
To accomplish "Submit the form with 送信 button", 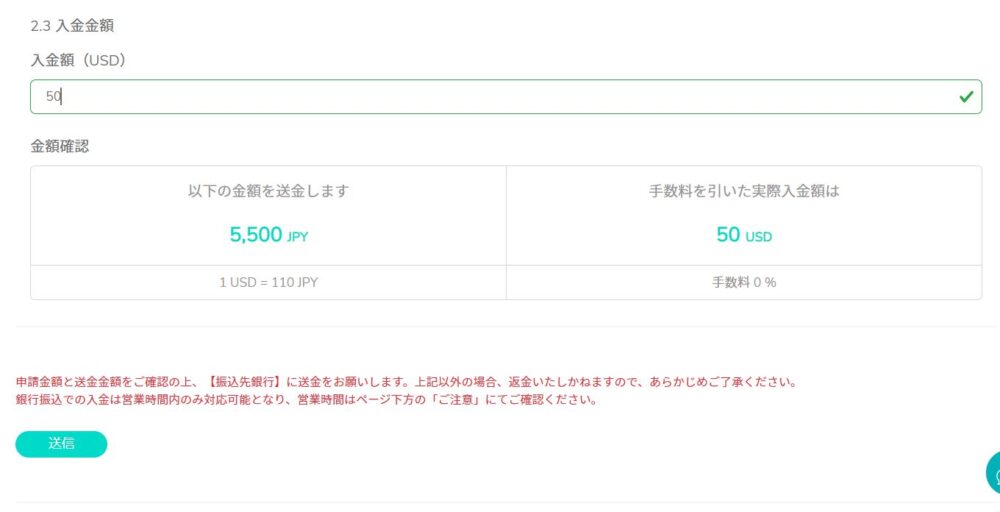I will 61,444.
